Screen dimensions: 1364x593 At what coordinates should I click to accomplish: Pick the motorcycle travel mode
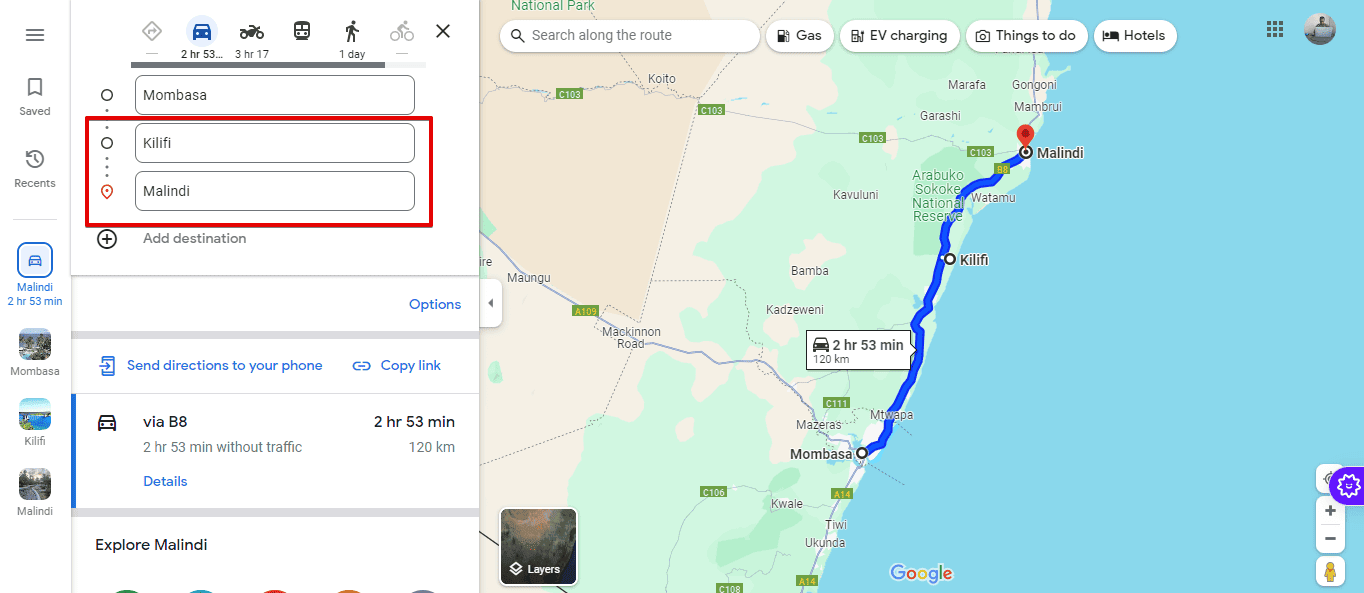(251, 30)
